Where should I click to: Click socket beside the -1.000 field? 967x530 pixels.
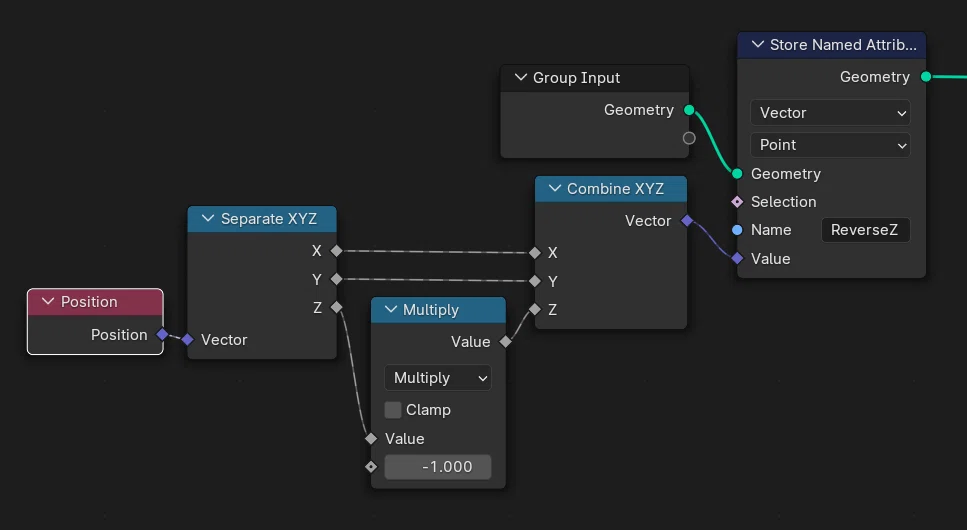click(371, 467)
